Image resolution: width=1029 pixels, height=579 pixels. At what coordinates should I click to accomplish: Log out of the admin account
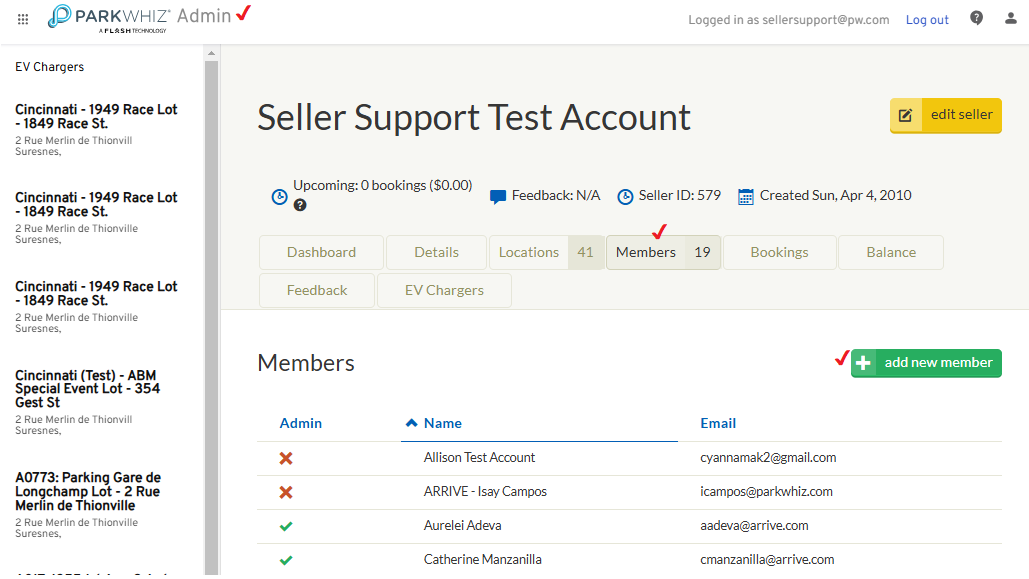[x=927, y=20]
